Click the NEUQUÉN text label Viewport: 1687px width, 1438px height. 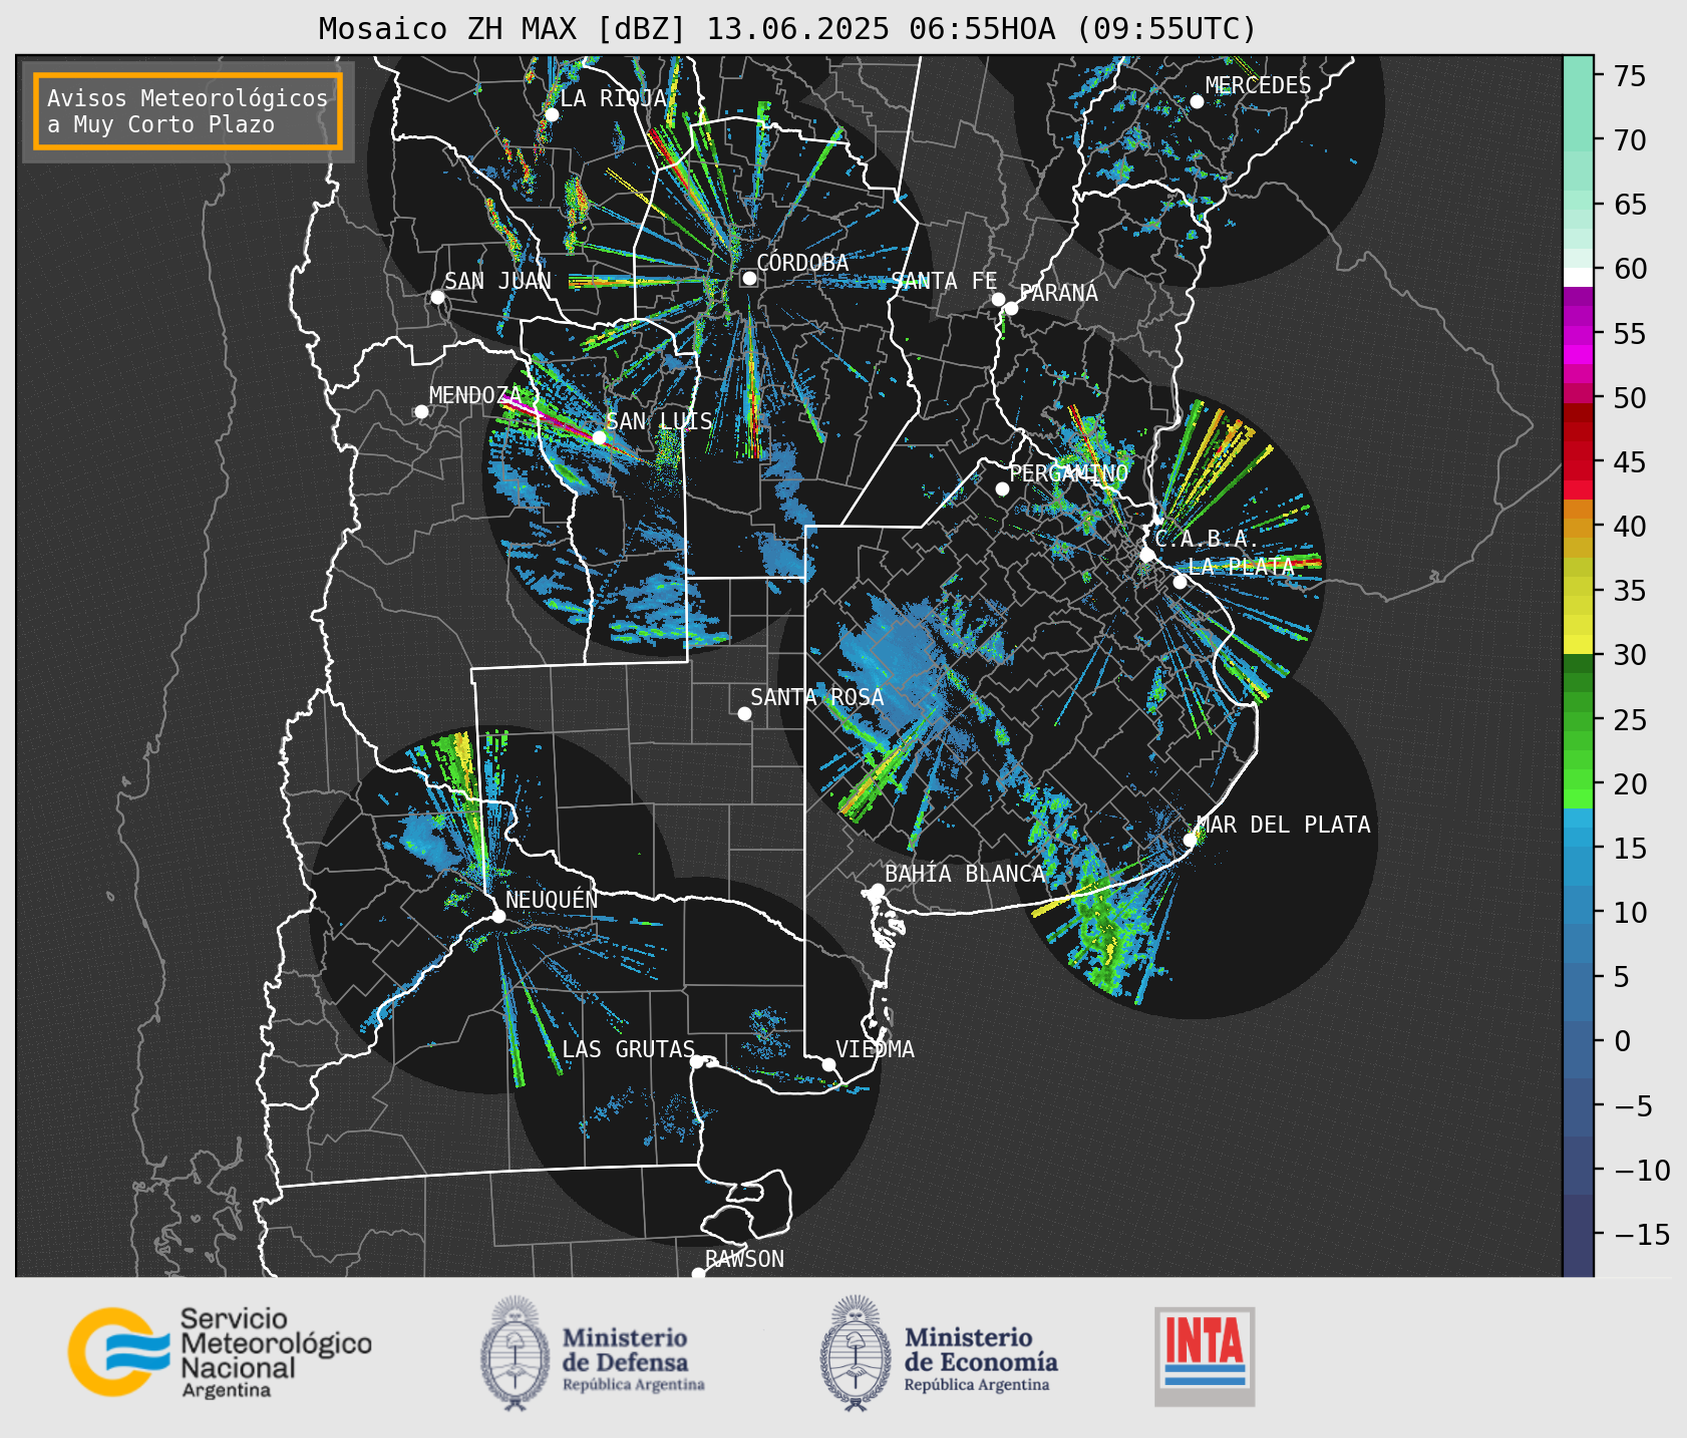[552, 900]
